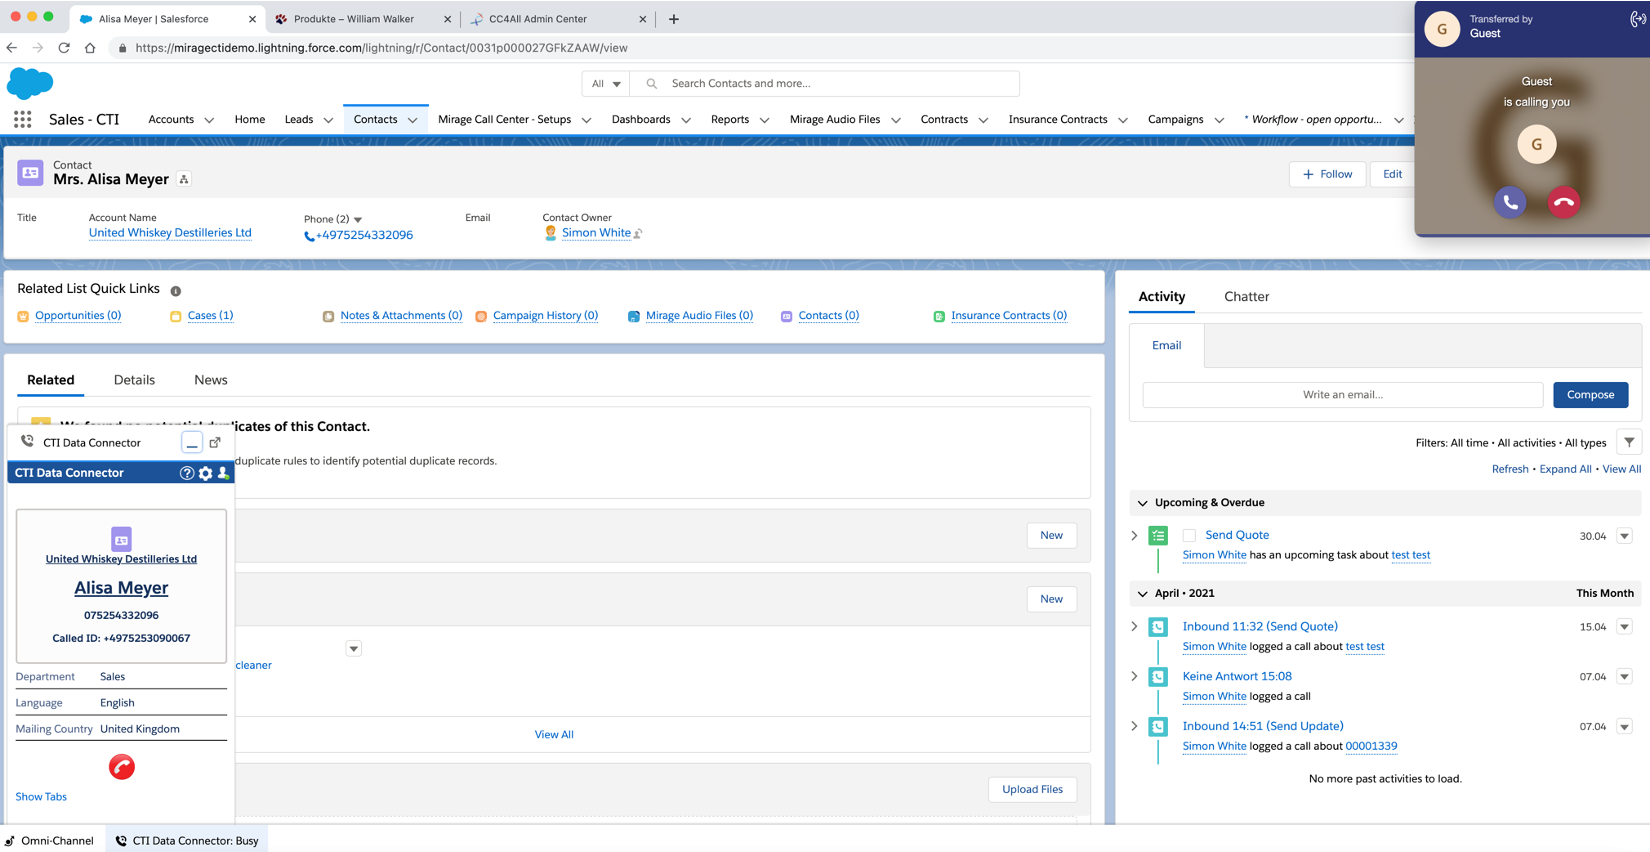Viewport: 1650px width, 852px height.
Task: Click the Write an email field
Action: tap(1342, 395)
